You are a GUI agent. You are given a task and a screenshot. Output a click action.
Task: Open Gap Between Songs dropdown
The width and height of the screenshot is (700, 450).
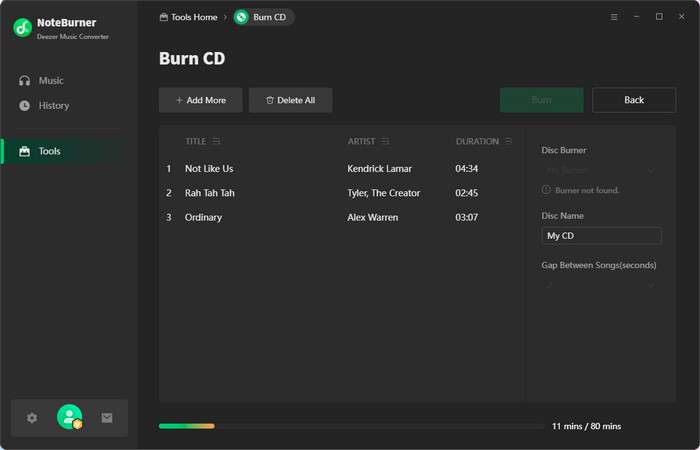coord(601,285)
